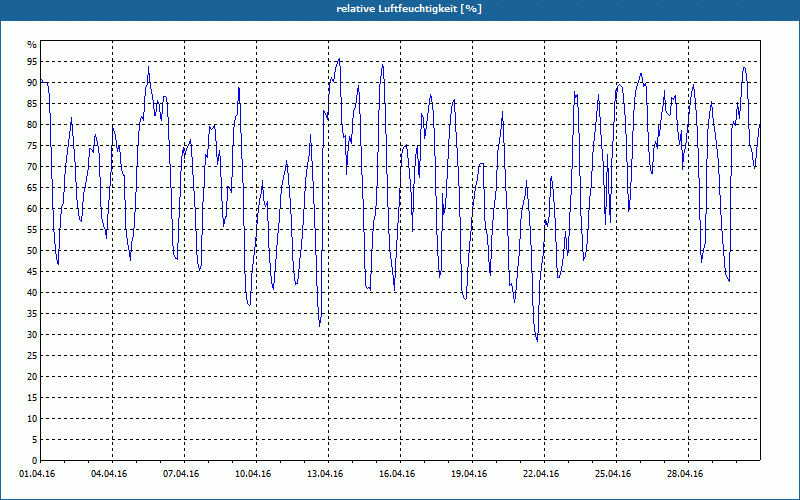Click the 70 y-axis label

(32, 167)
